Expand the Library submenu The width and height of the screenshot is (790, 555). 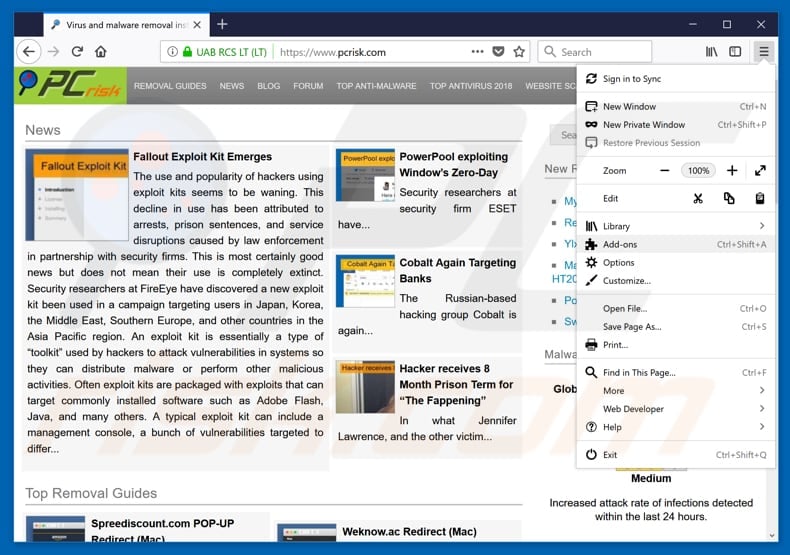[x=676, y=226]
